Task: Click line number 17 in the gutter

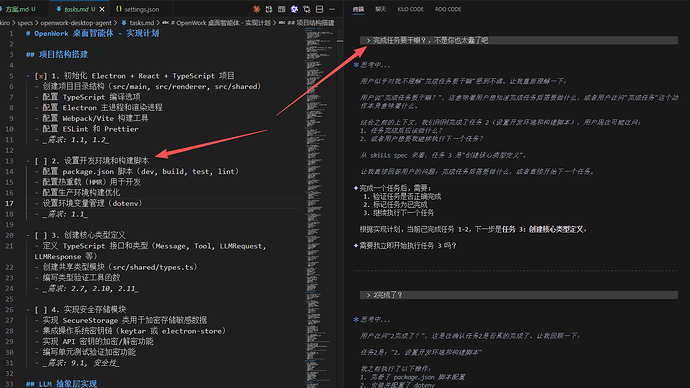Action: (x=9, y=203)
